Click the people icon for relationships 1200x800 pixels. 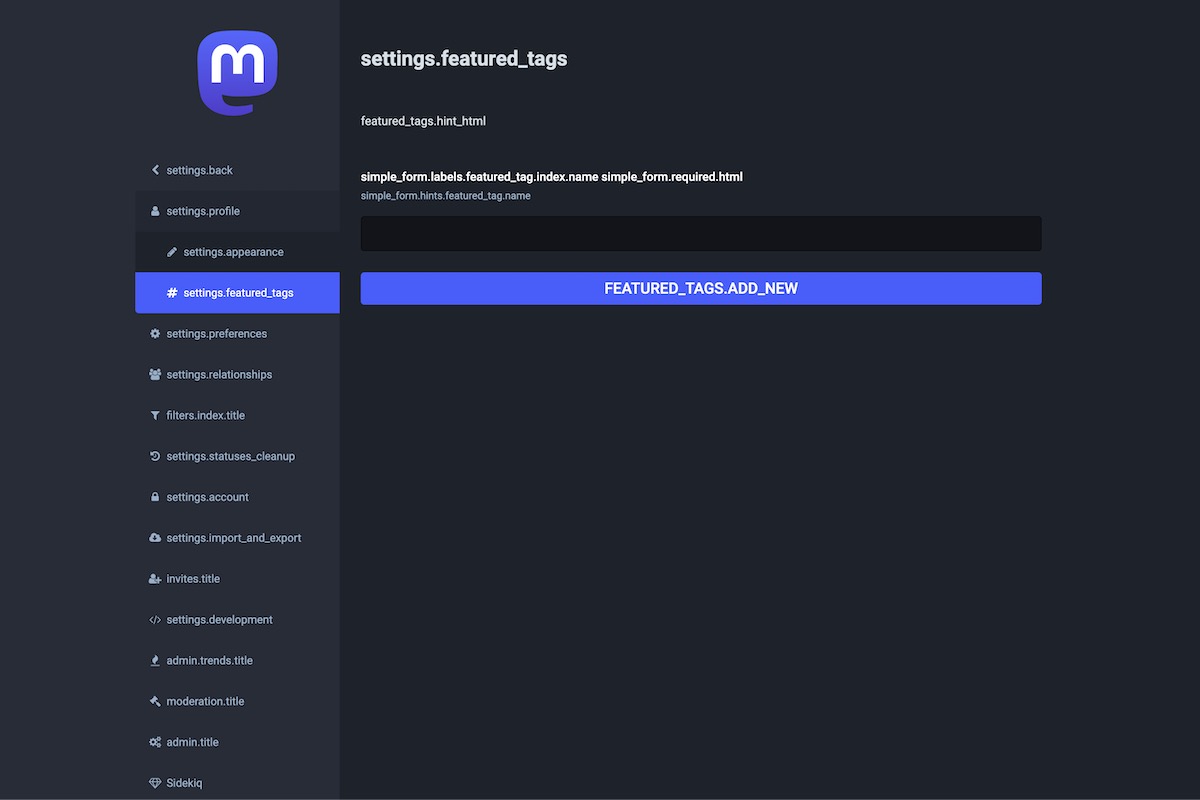[155, 375]
